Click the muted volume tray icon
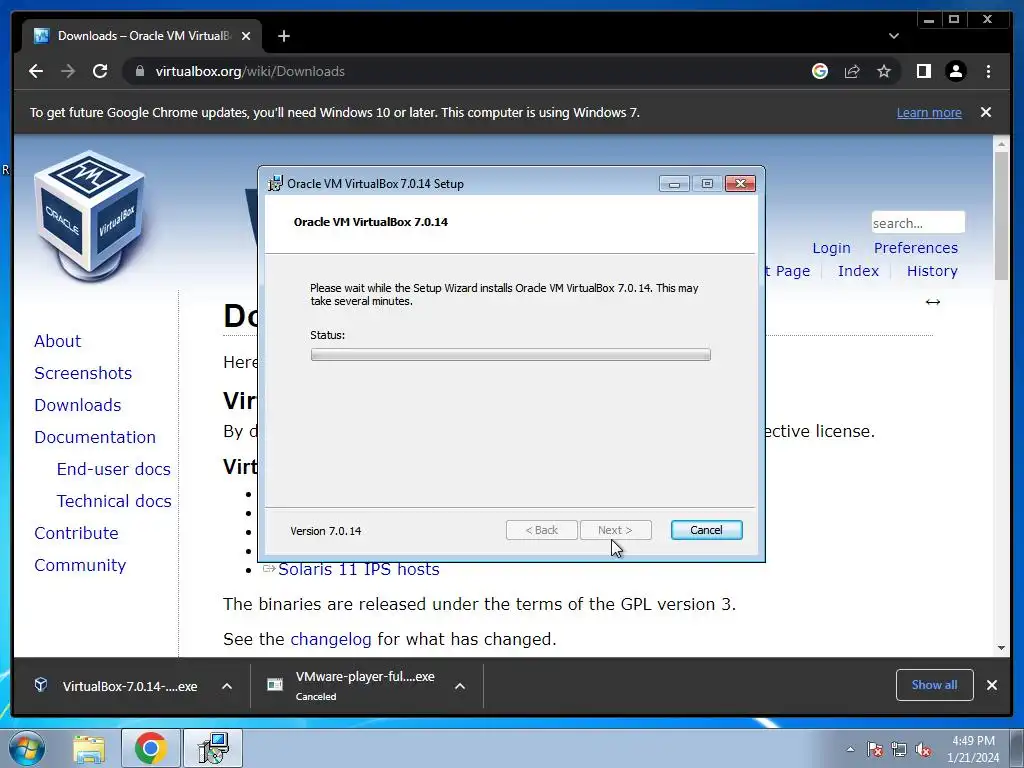The height and width of the screenshot is (768, 1024). [923, 749]
